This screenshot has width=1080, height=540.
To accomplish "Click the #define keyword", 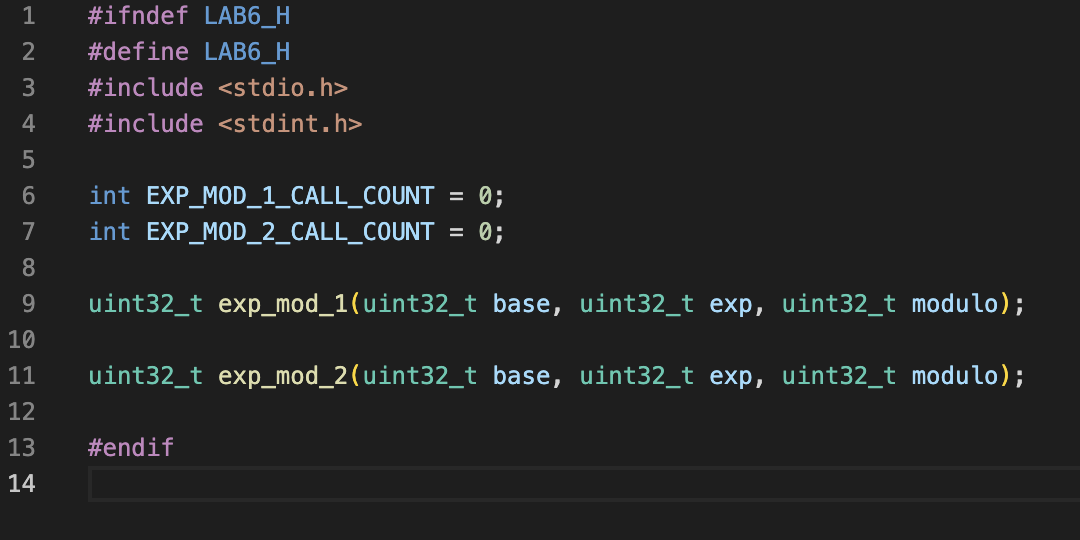I will coord(138,52).
